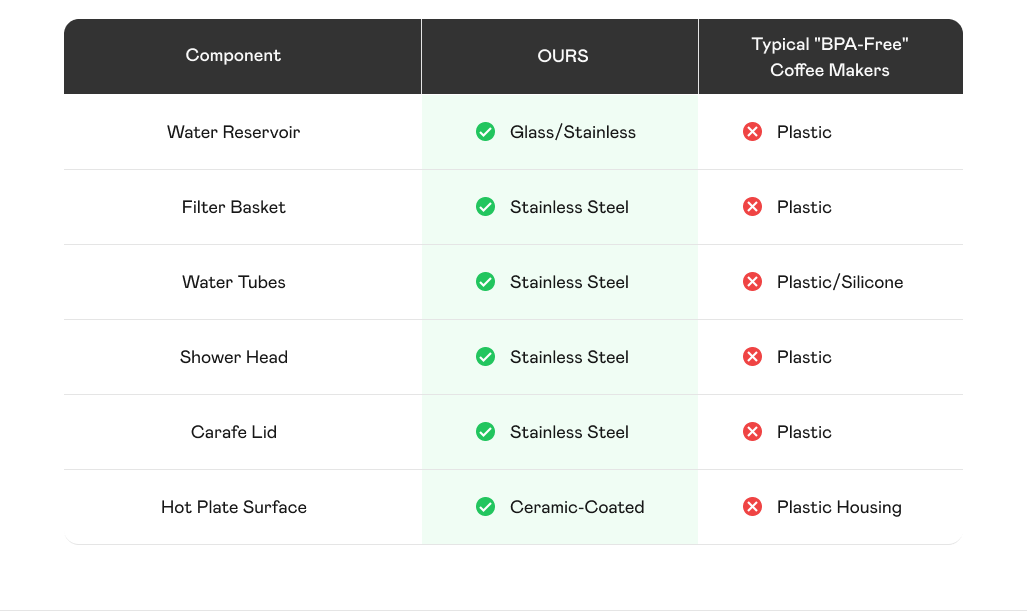The height and width of the screenshot is (611, 1027).
Task: Click red X in Shower Head row
Action: point(752,357)
